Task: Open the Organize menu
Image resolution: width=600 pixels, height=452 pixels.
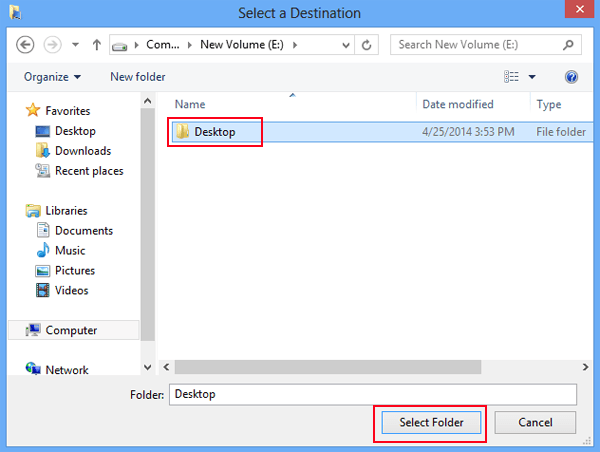Action: click(52, 77)
